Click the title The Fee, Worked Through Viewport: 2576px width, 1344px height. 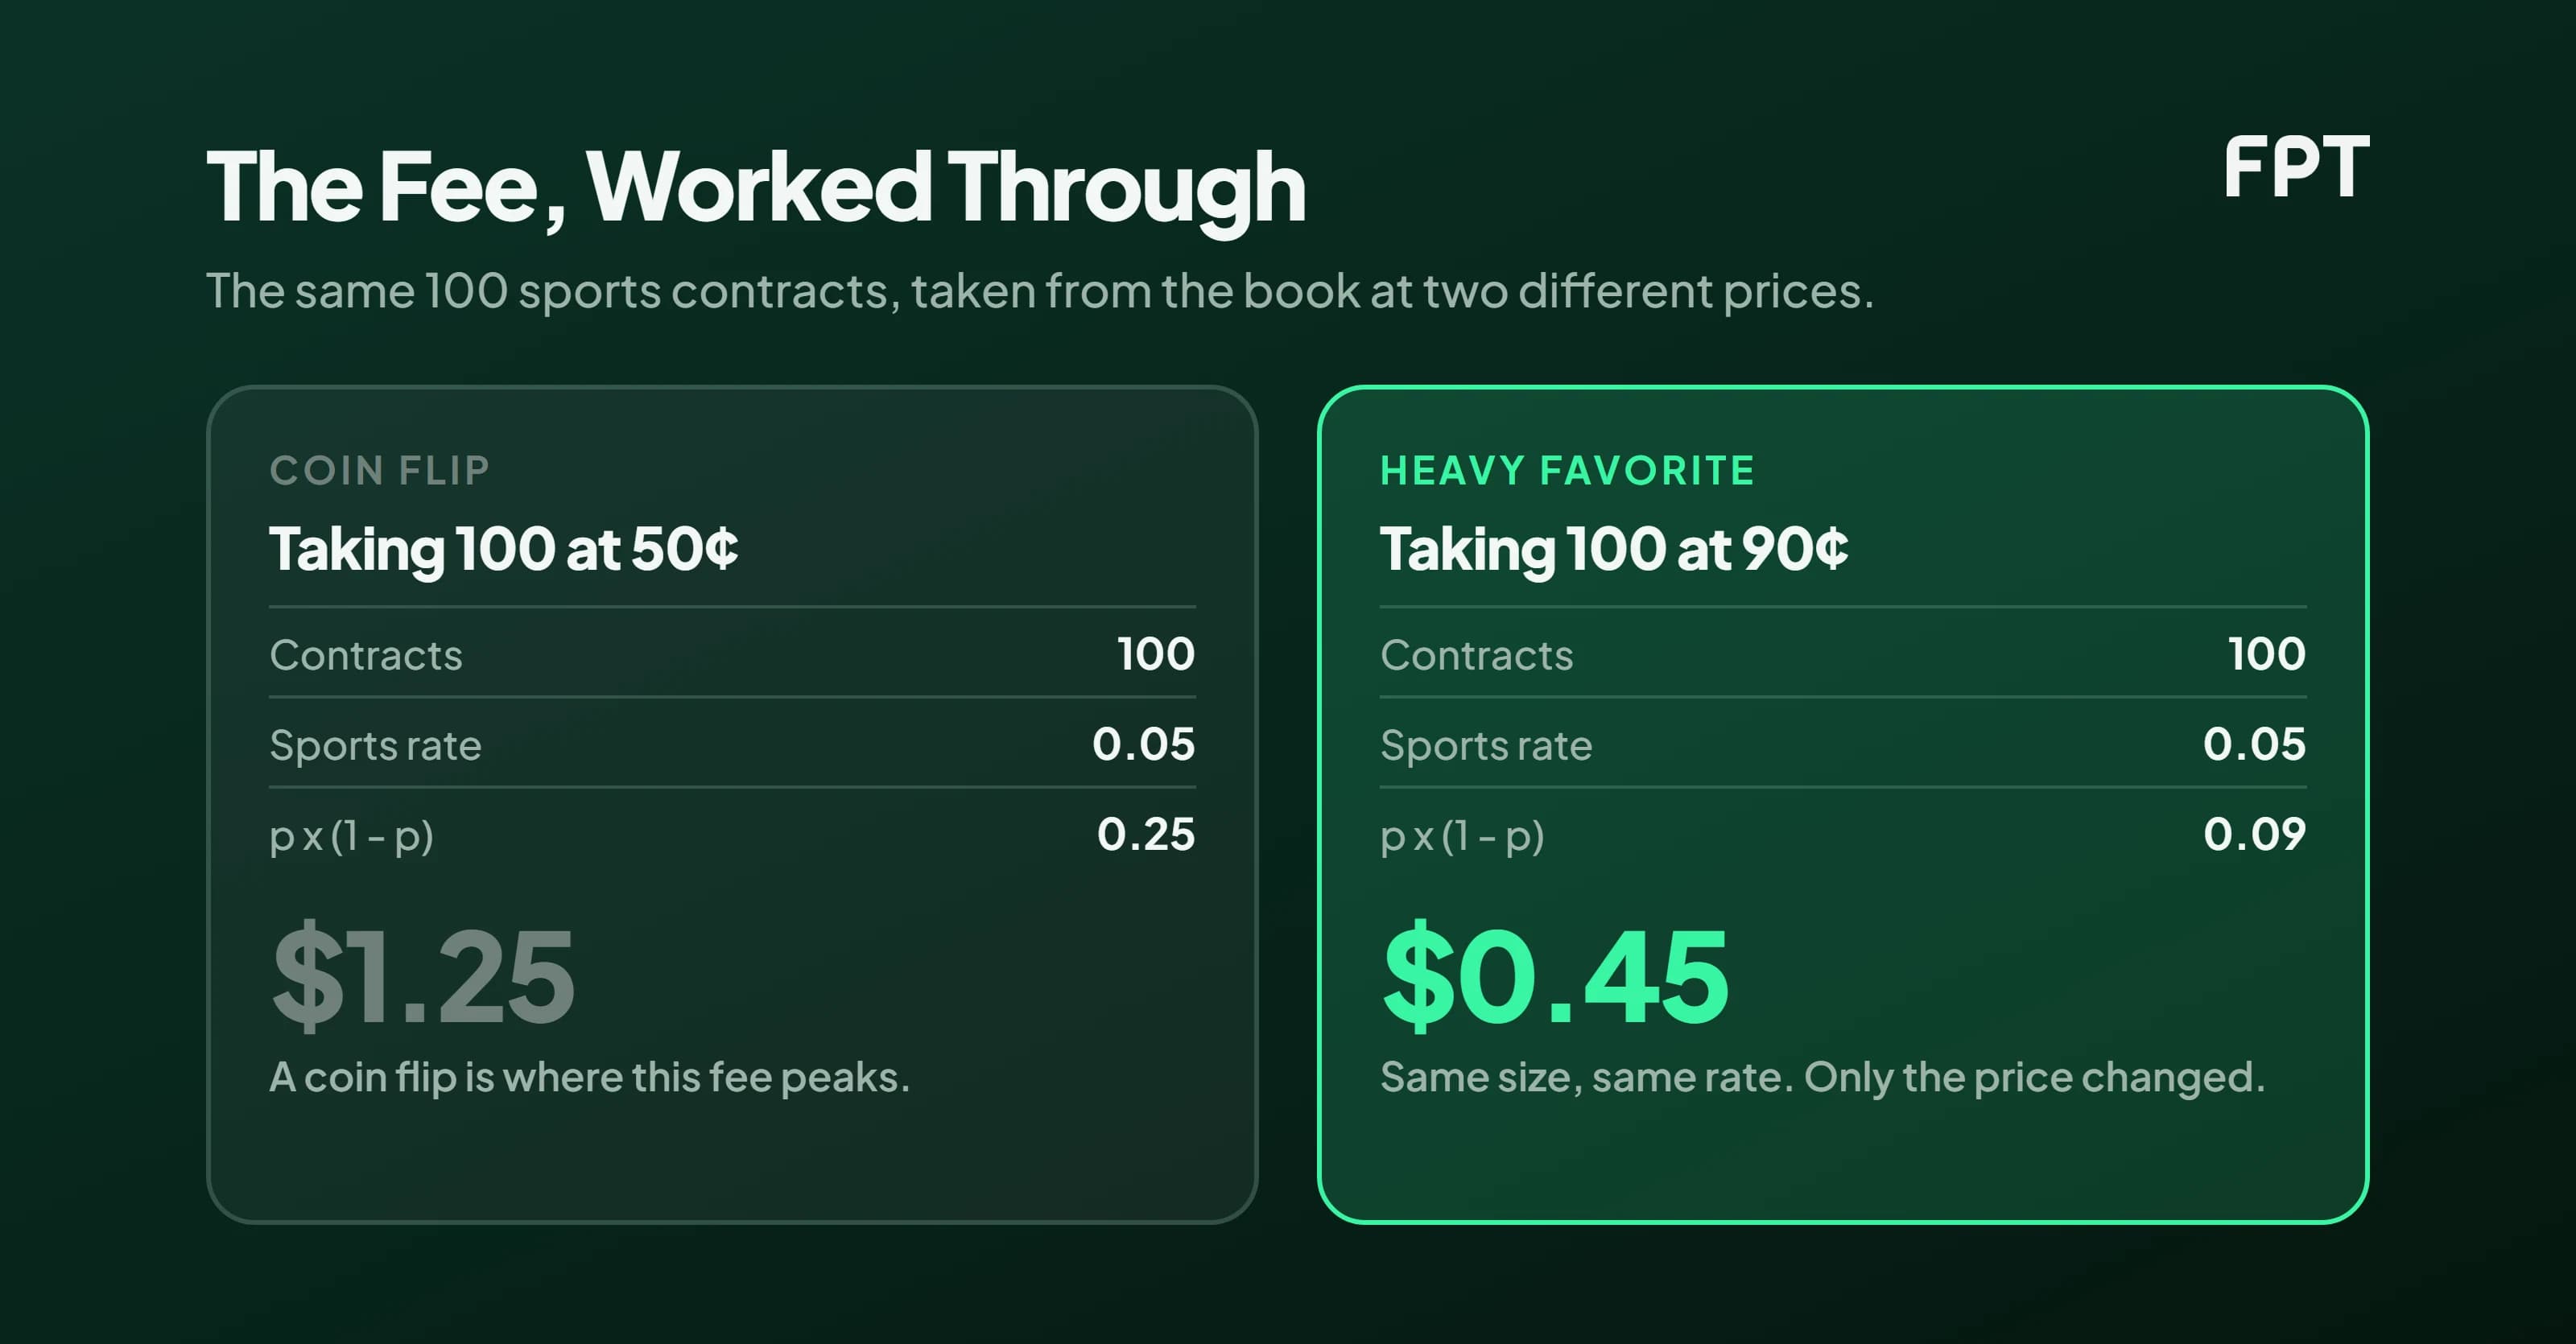[756, 187]
